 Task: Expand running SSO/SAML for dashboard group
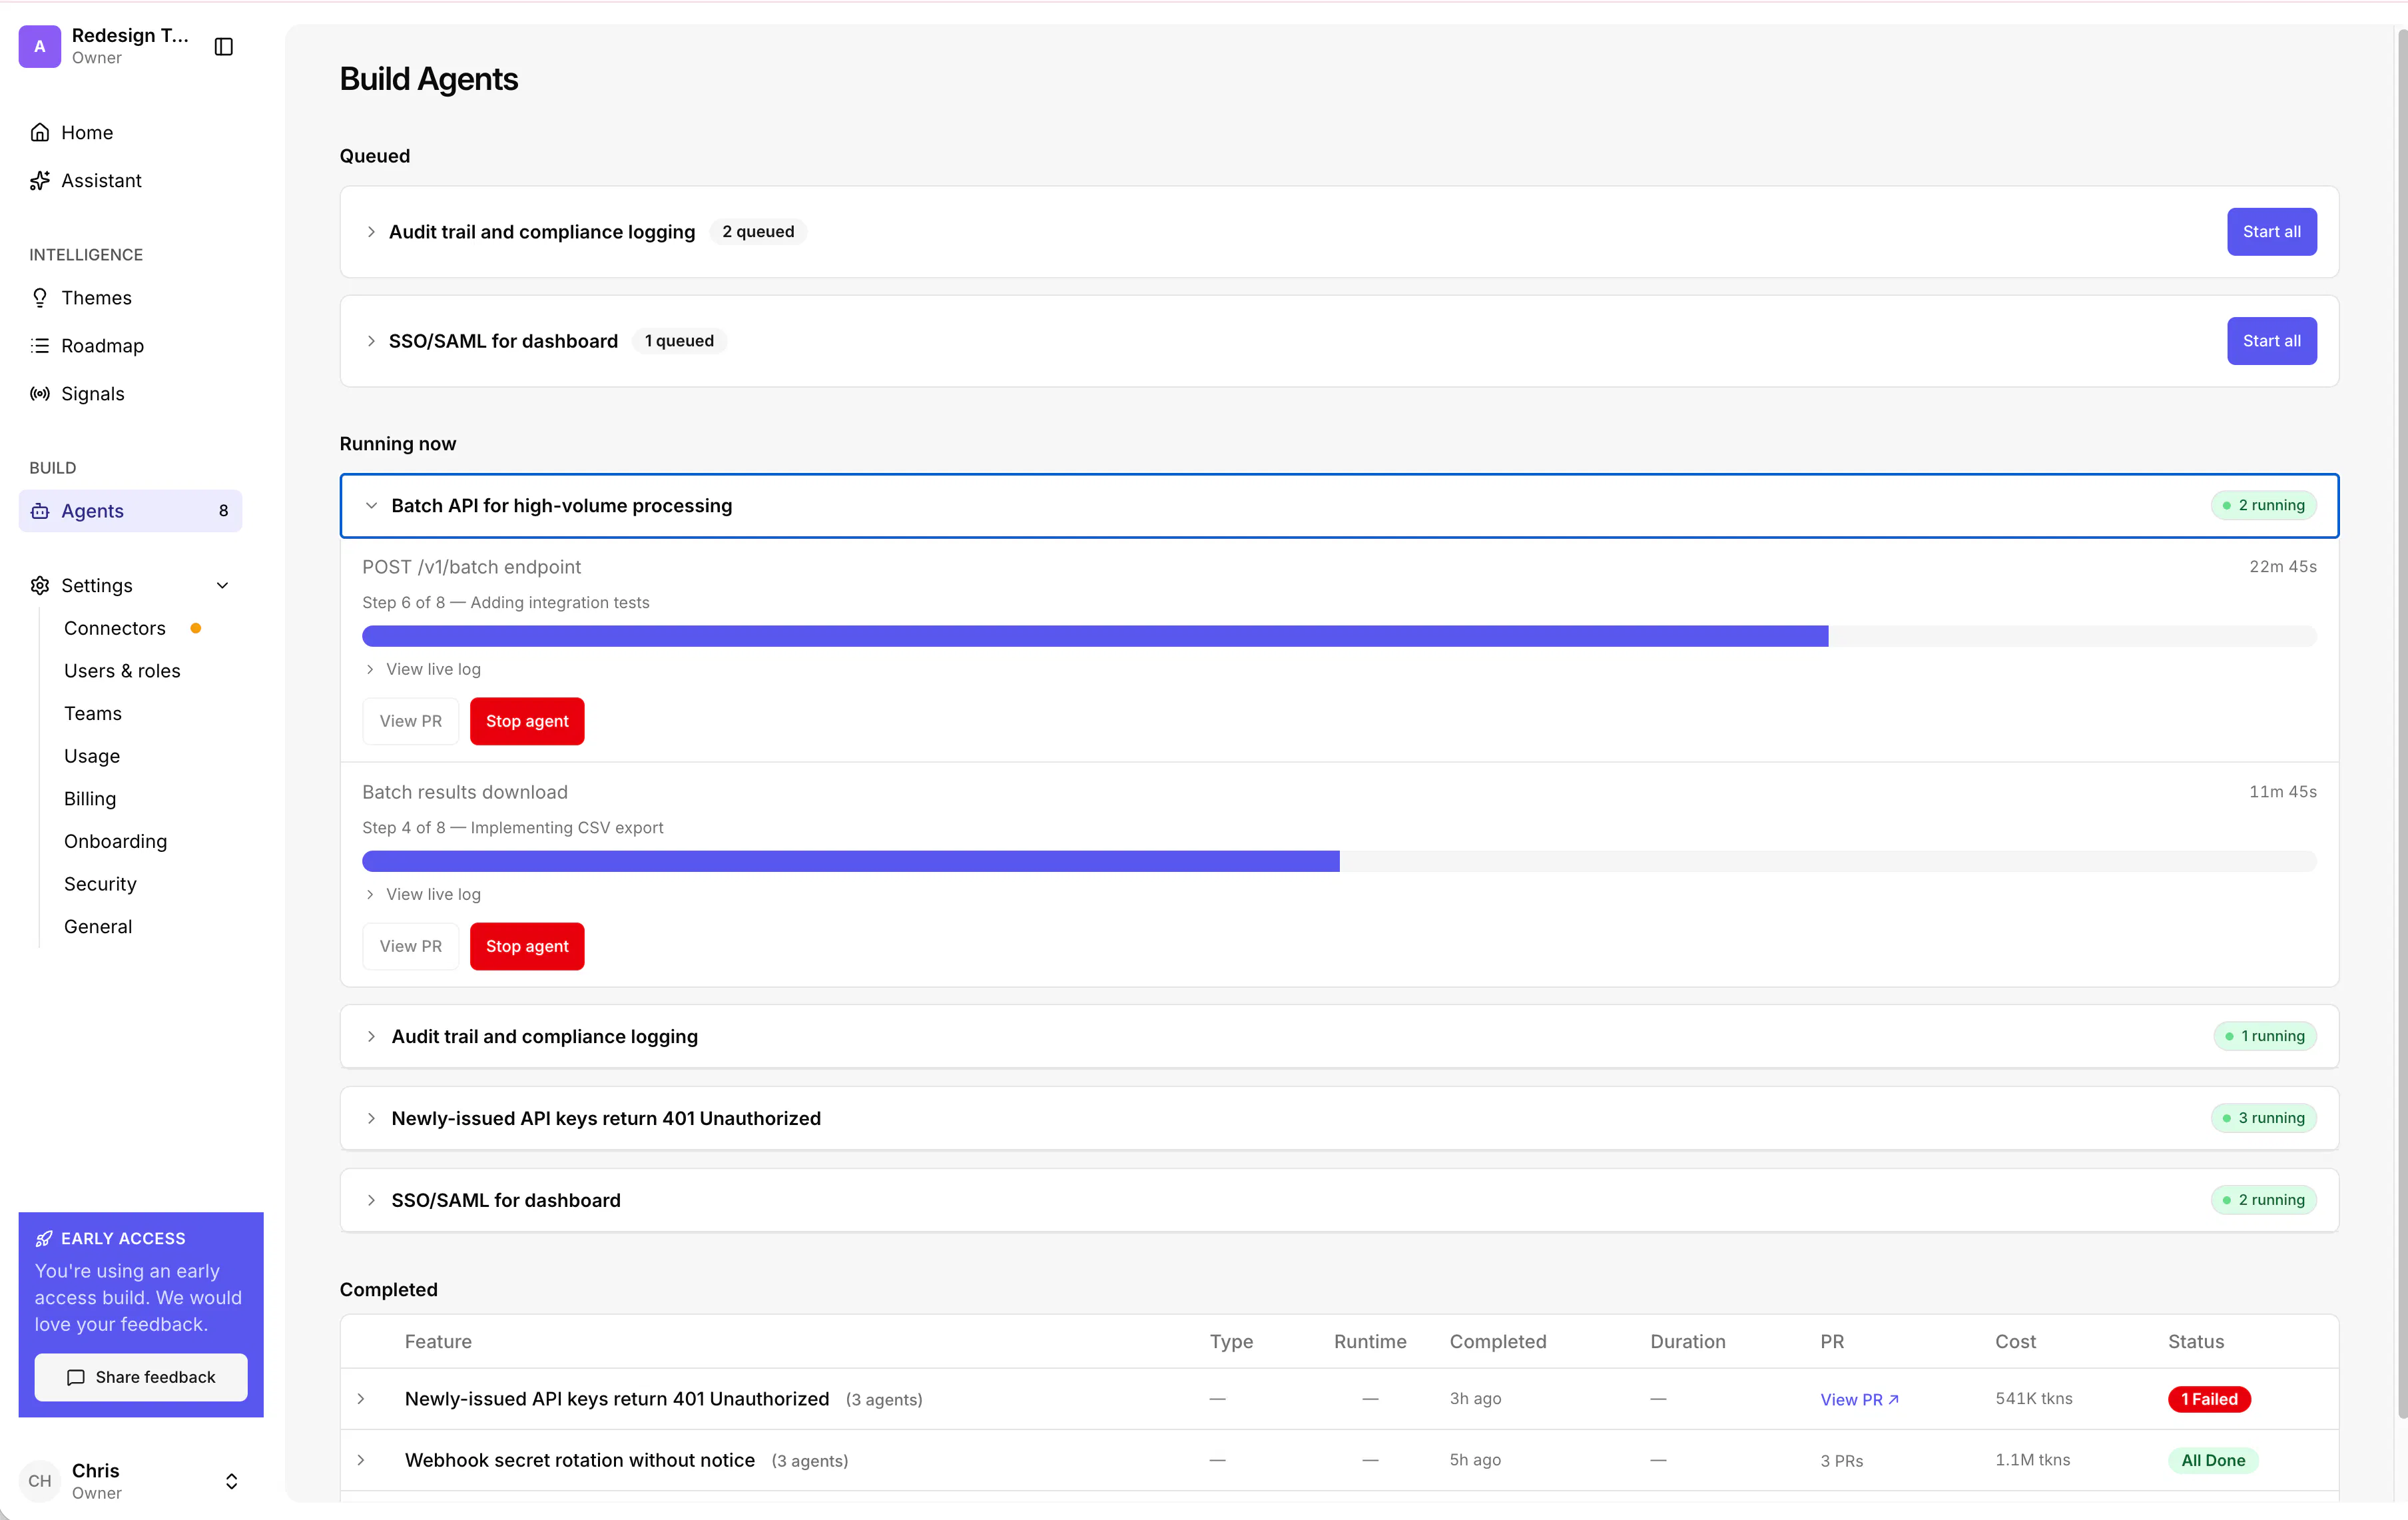pyautogui.click(x=371, y=1200)
